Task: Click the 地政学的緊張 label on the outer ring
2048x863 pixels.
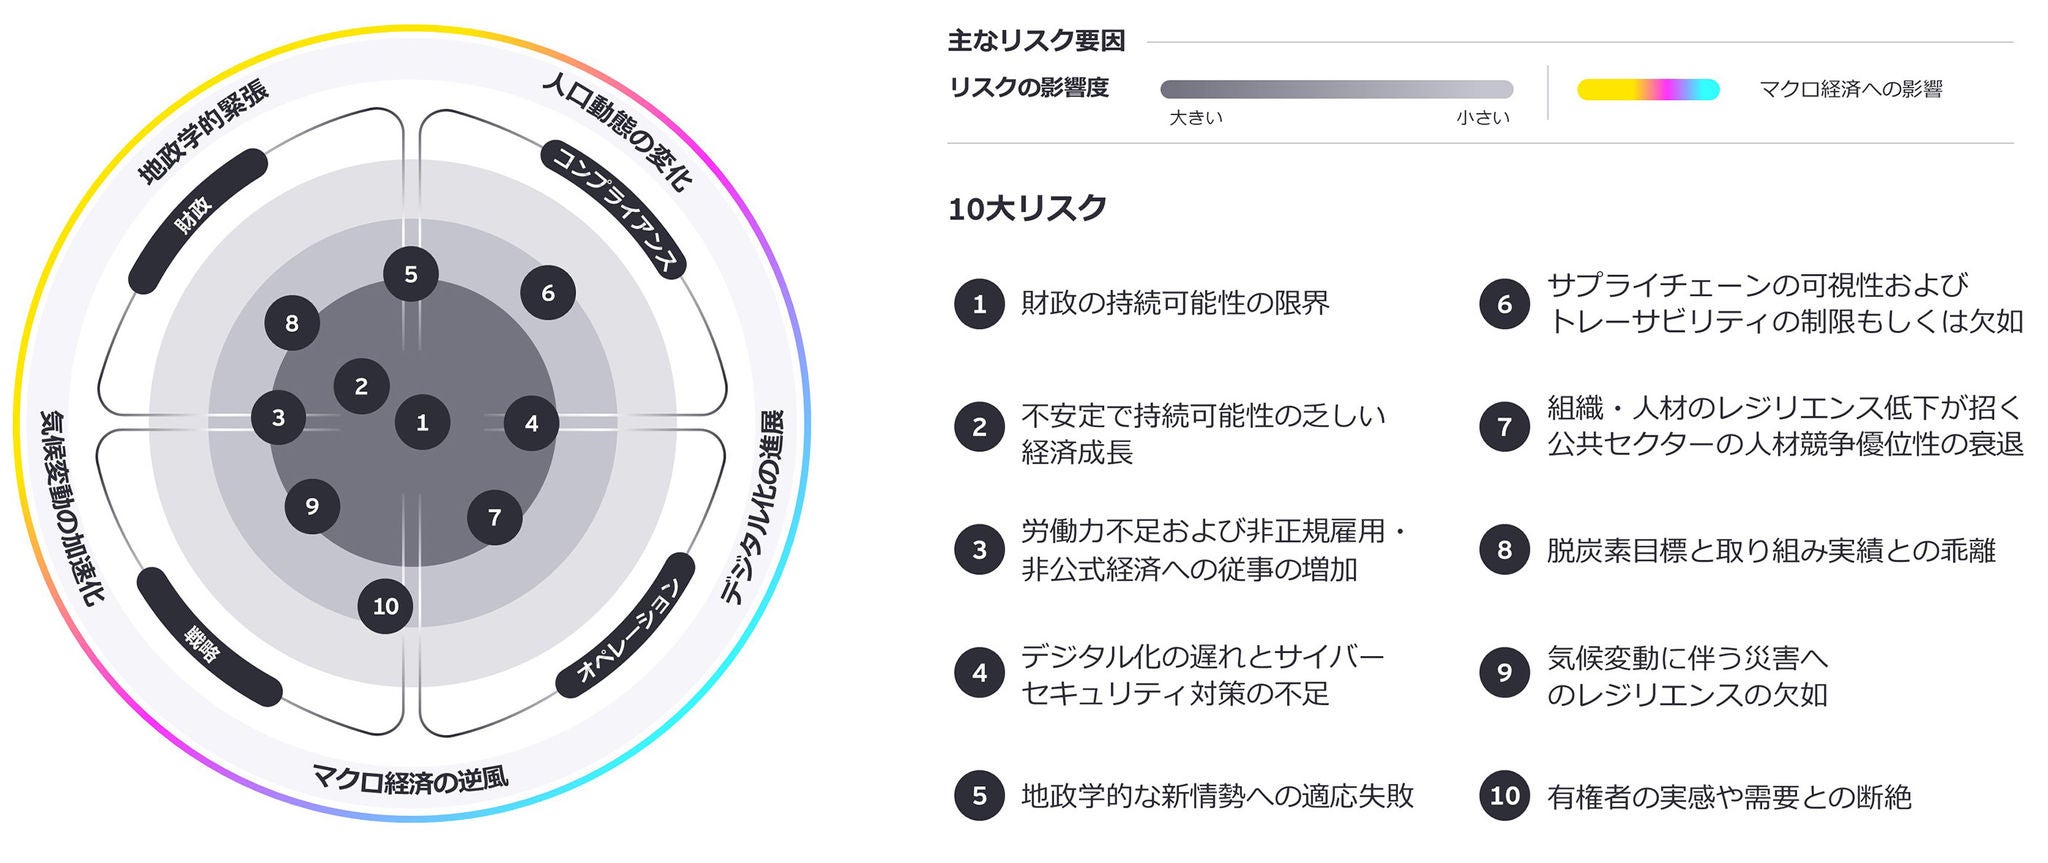Action: [x=203, y=133]
